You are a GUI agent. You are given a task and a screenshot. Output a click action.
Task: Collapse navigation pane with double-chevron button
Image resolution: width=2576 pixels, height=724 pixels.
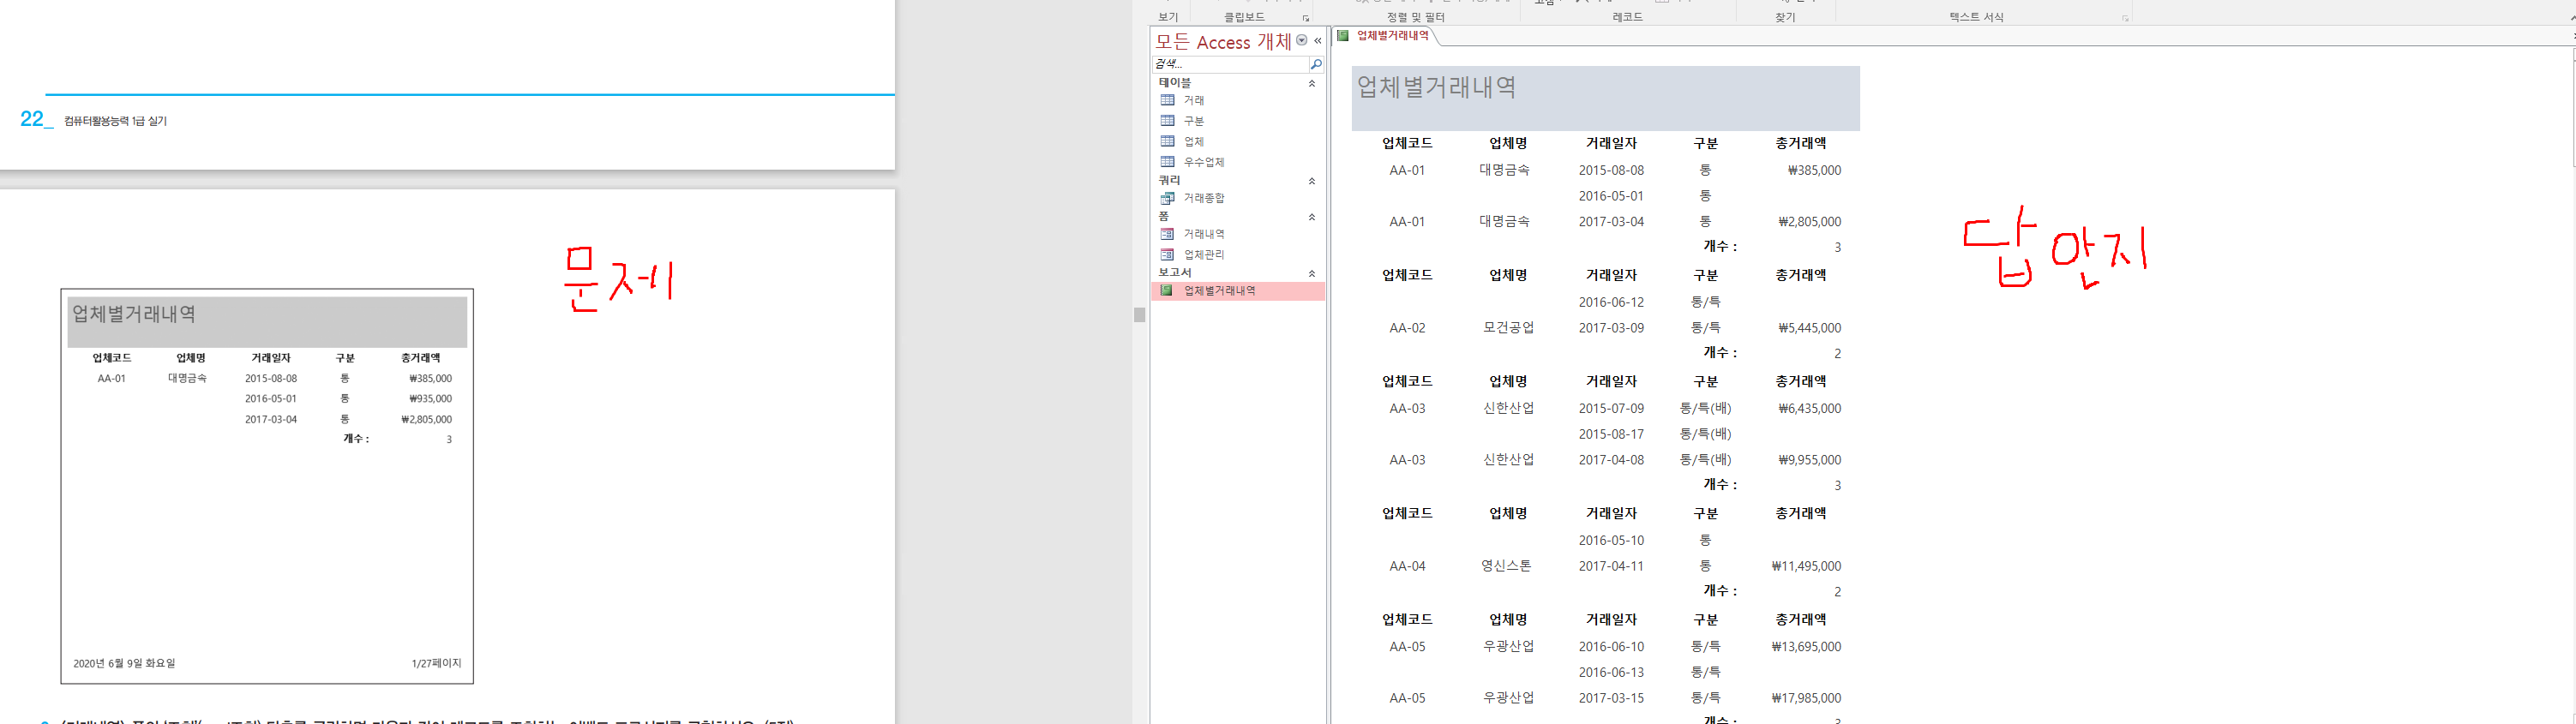pos(1317,41)
